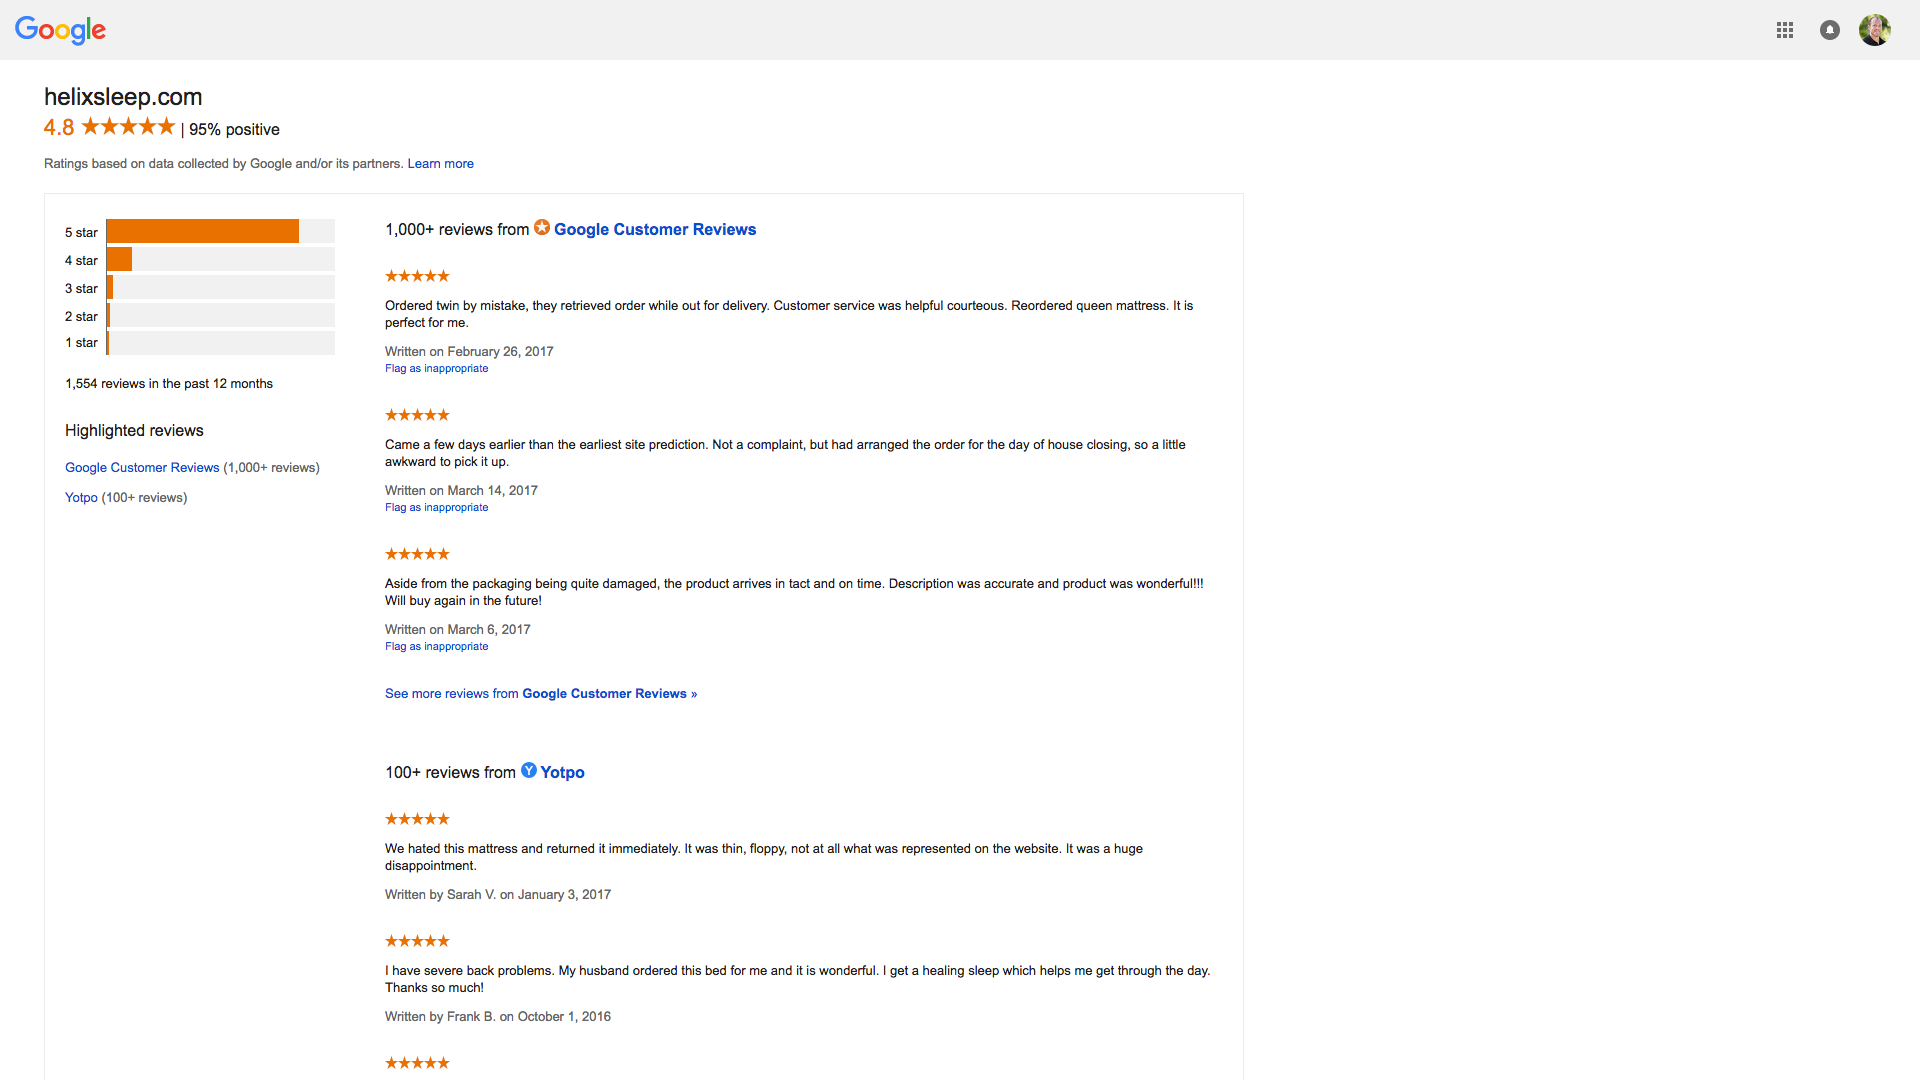Click the Yotpo logo icon

(529, 770)
